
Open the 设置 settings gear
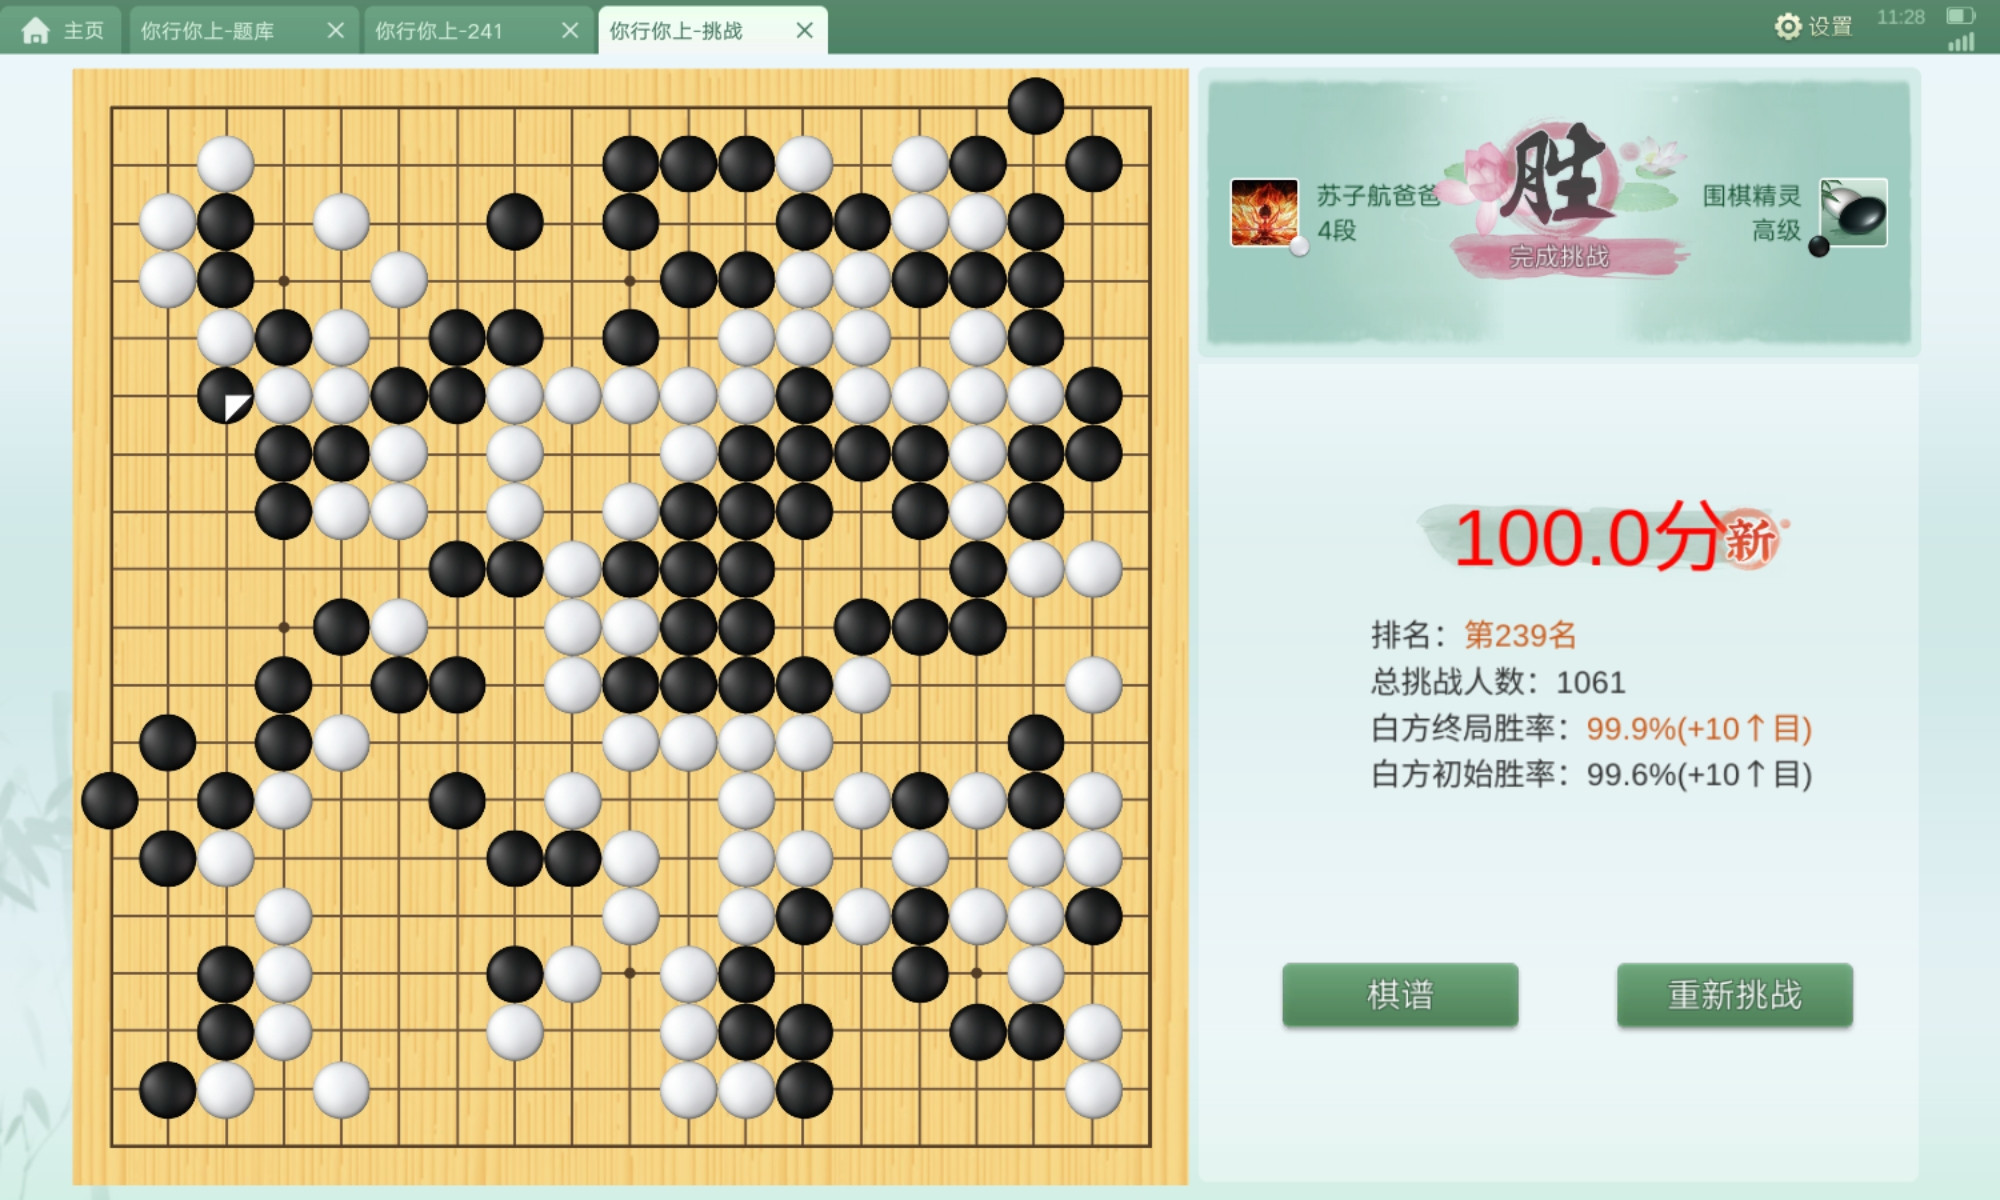pos(1813,26)
